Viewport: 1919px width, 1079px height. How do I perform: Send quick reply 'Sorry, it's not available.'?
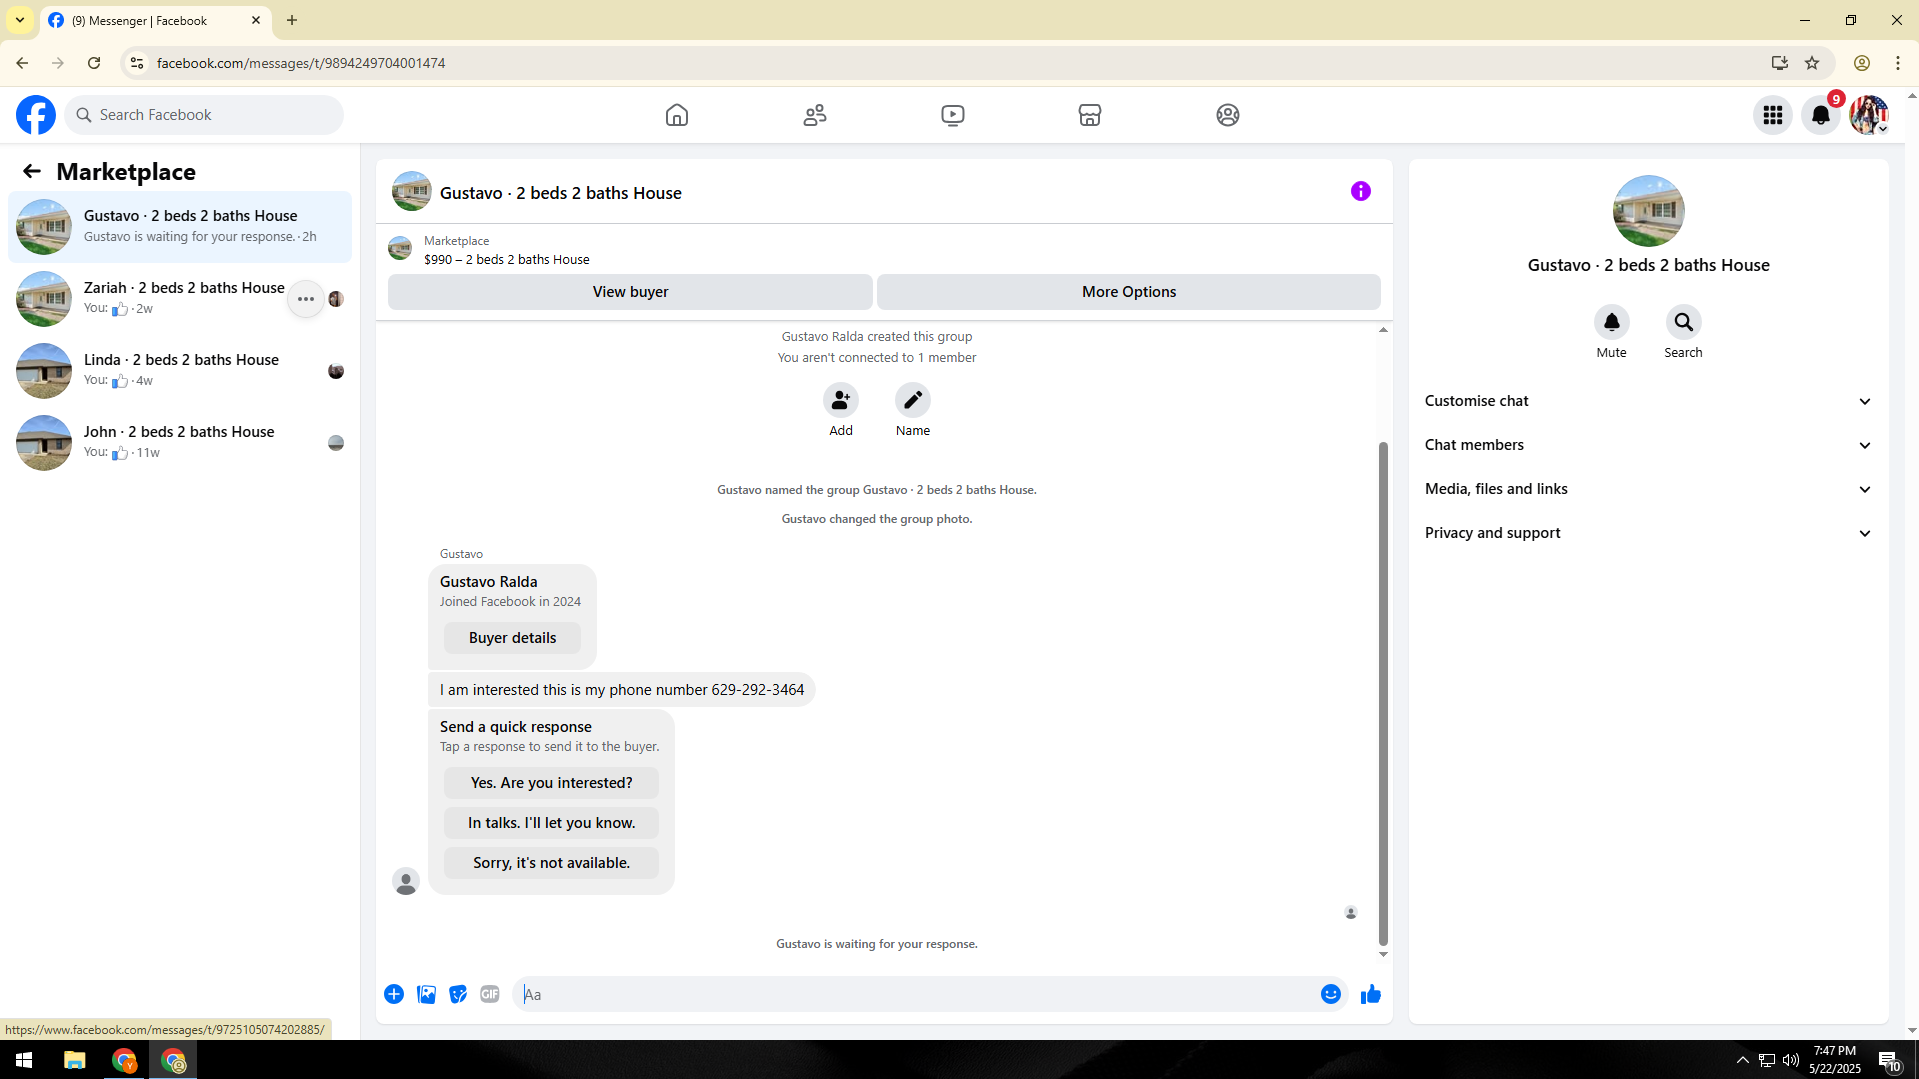coord(551,863)
